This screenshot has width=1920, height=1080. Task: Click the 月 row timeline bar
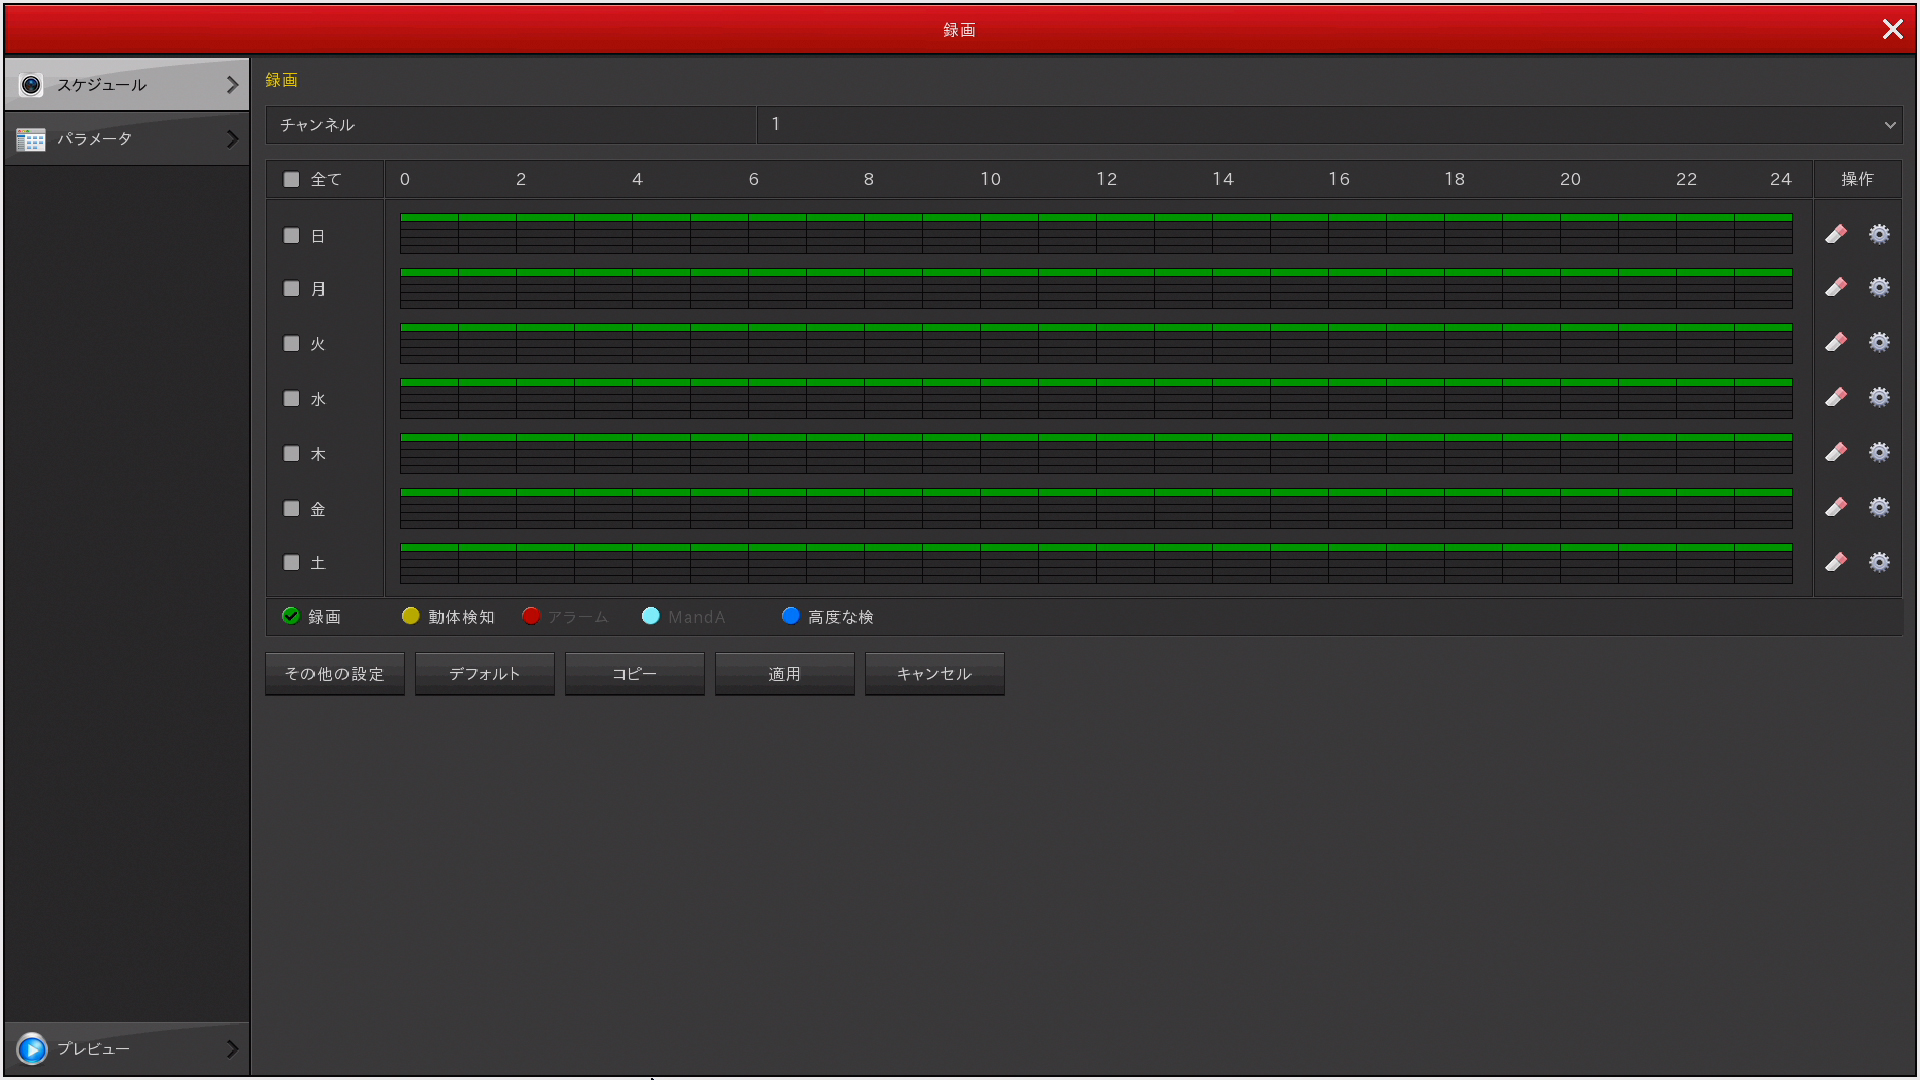1096,288
